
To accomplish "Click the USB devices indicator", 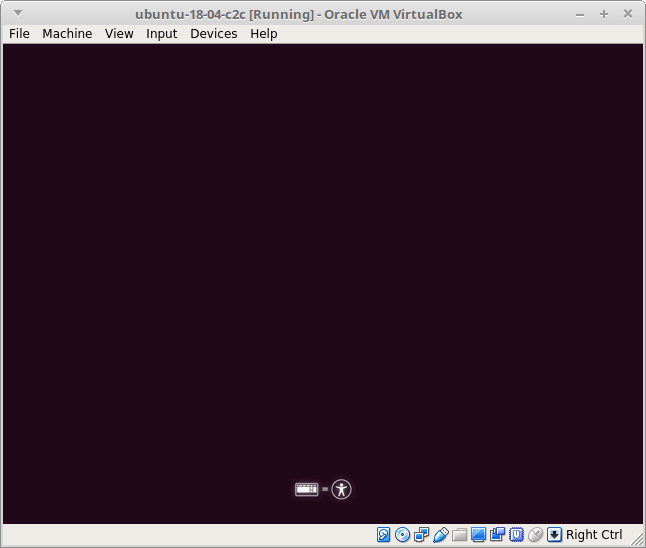I will coord(441,535).
